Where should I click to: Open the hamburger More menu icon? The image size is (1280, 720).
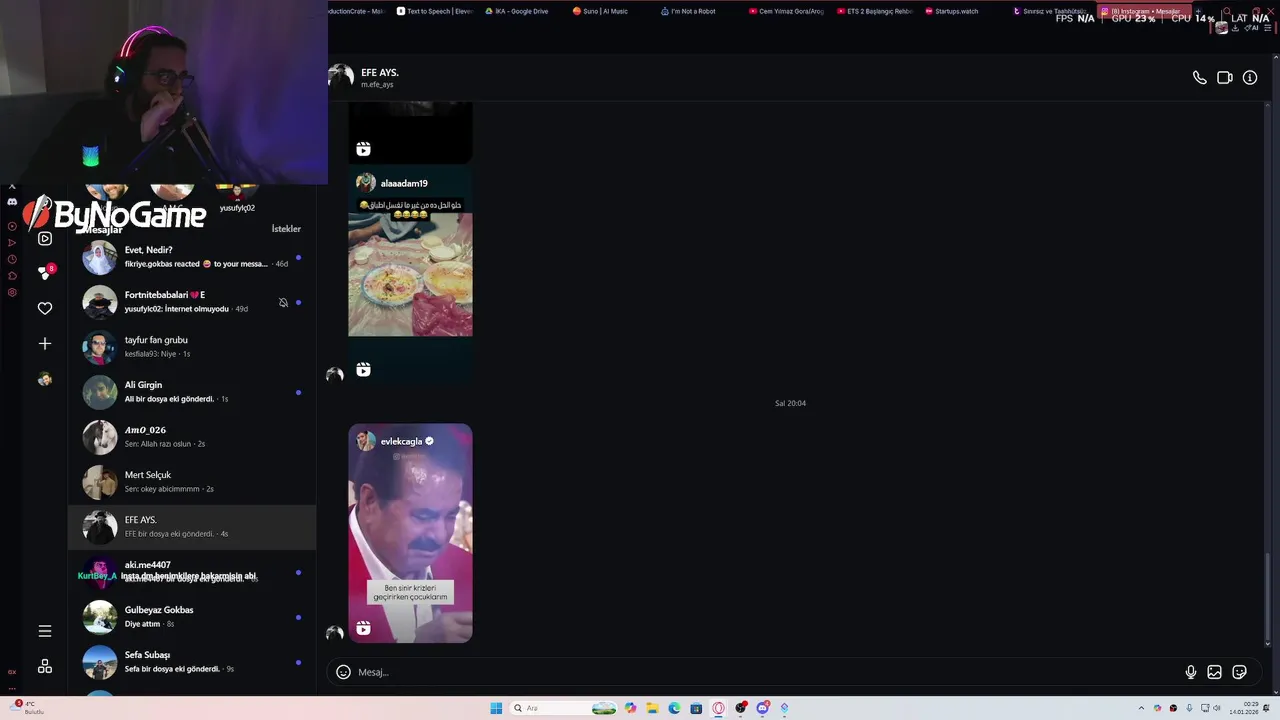45,631
